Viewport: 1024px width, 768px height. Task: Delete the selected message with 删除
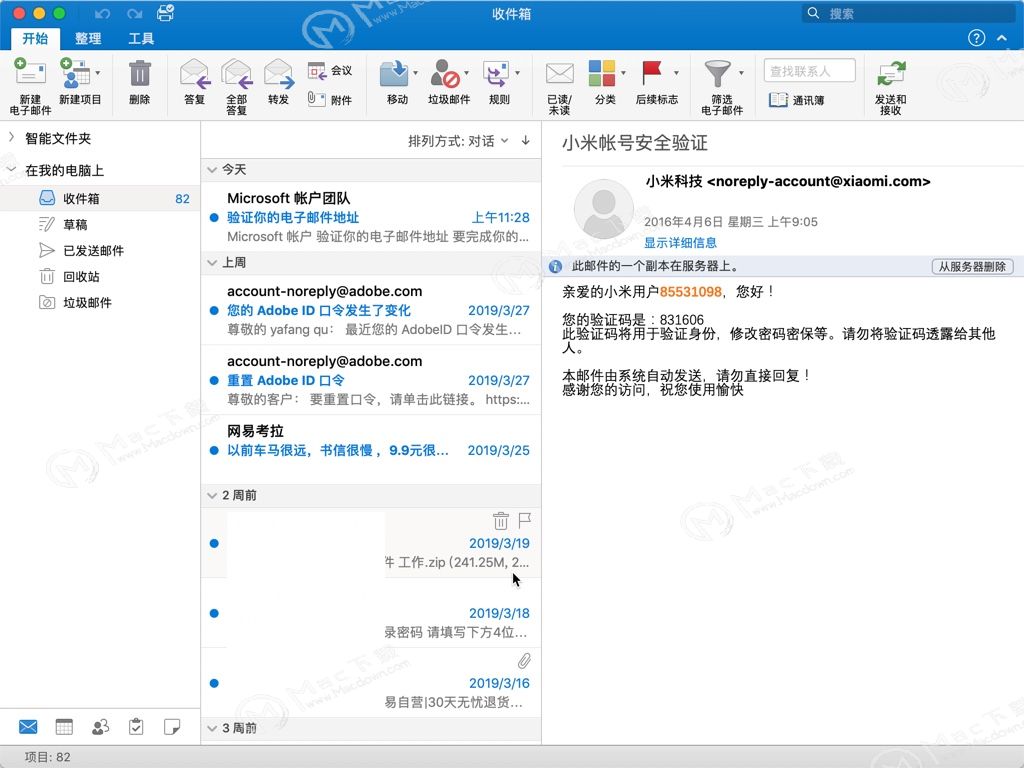(x=139, y=82)
